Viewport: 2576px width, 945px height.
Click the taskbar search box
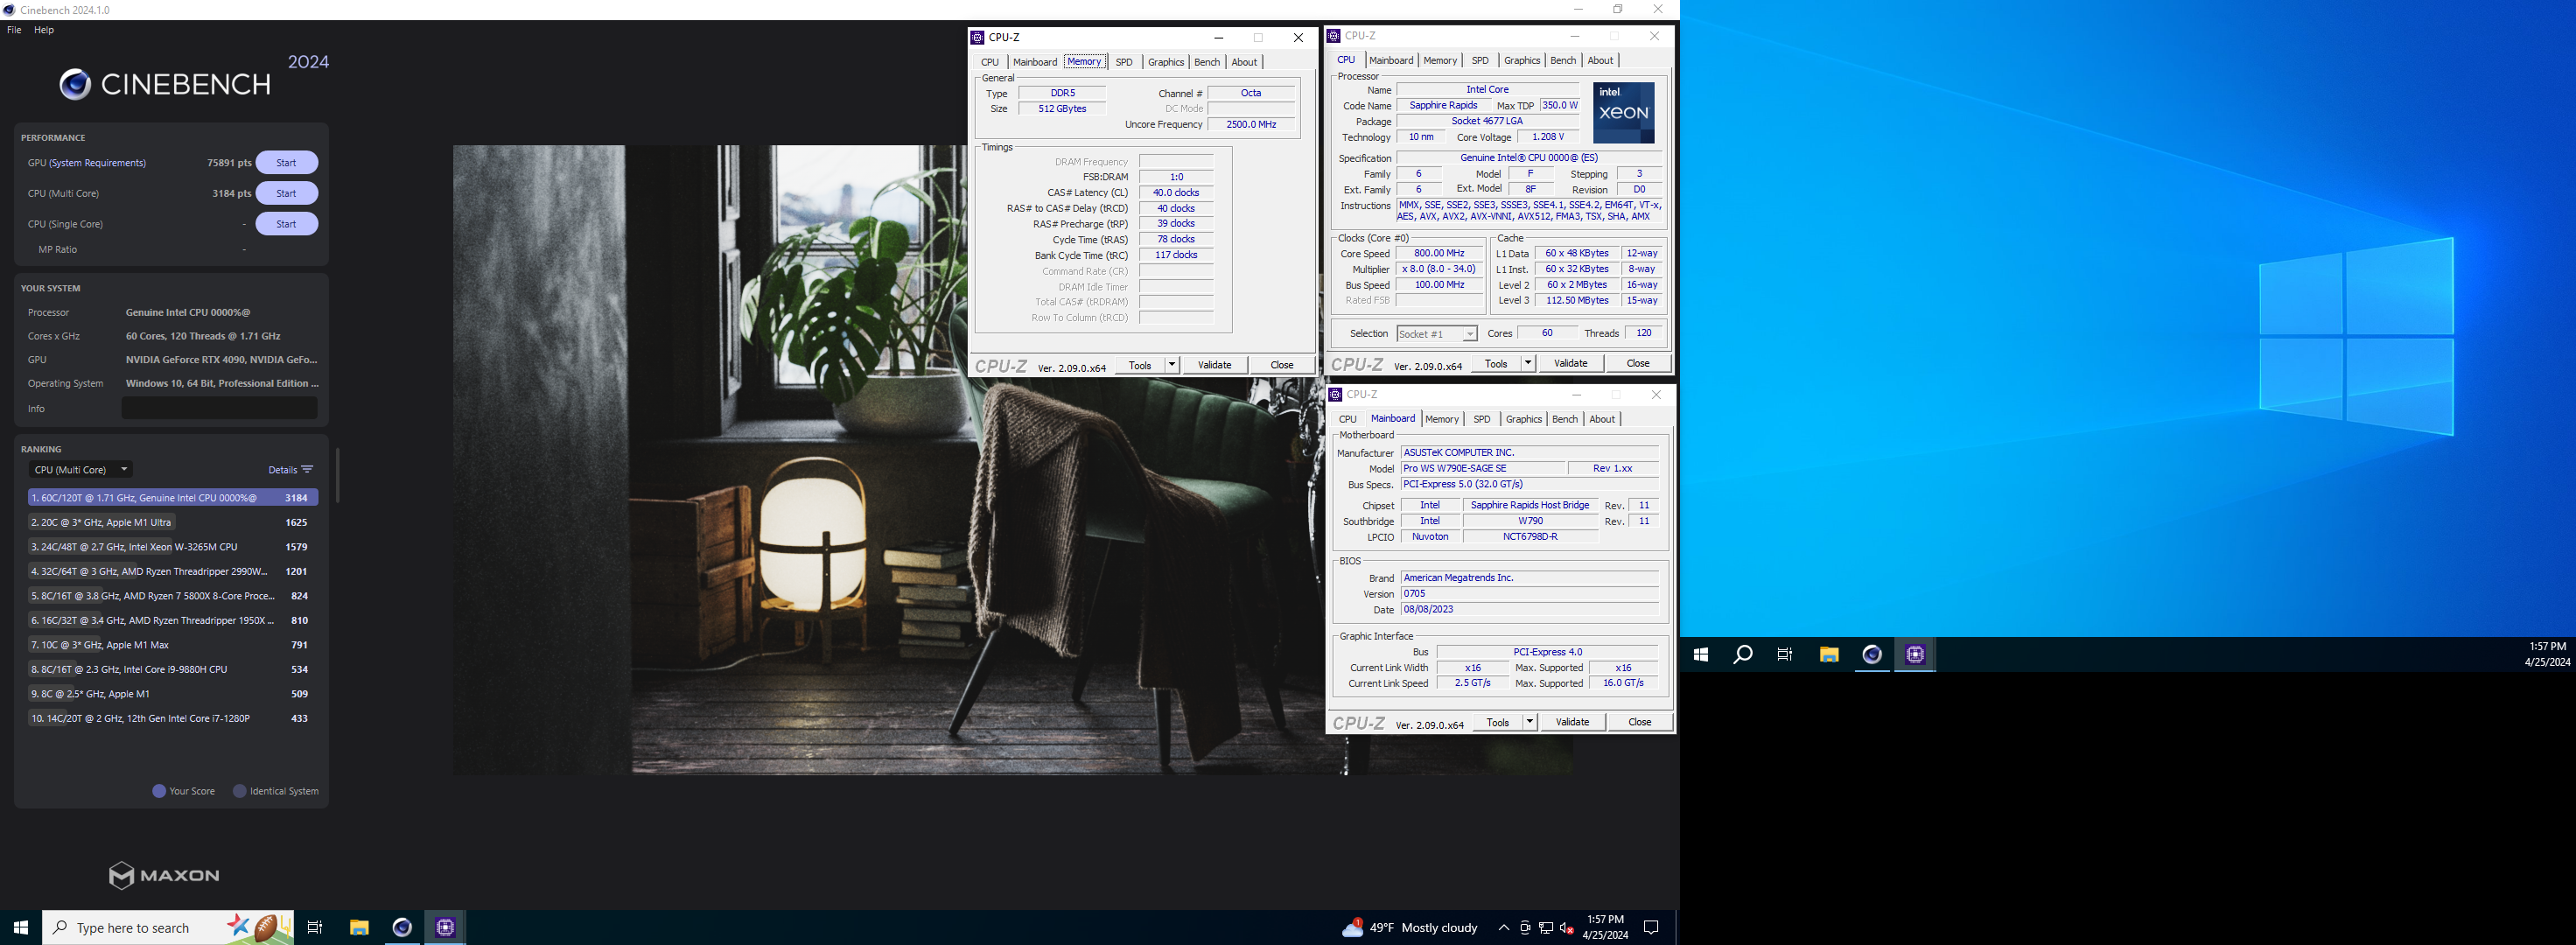pos(168,927)
